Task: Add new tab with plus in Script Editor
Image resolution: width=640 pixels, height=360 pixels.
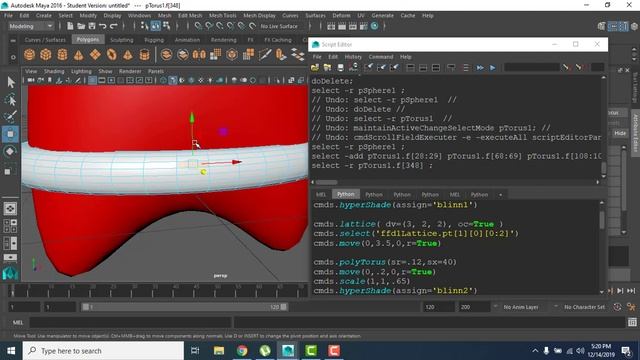Action: click(500, 195)
